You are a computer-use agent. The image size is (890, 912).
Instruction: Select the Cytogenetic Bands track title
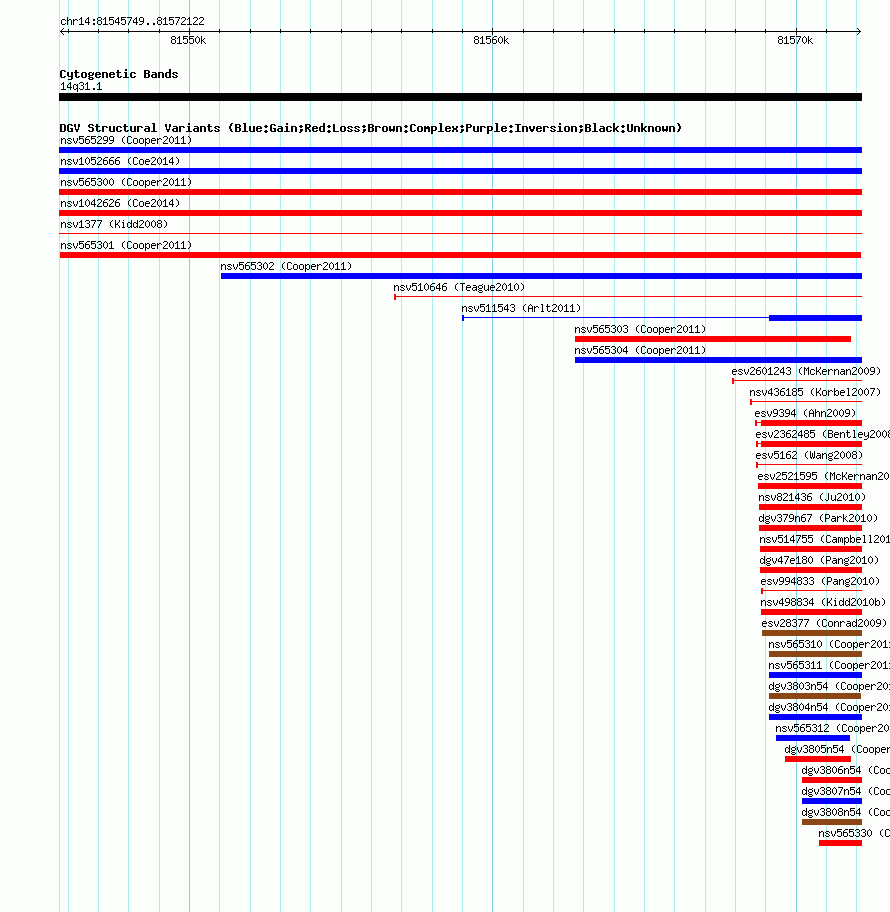point(119,74)
